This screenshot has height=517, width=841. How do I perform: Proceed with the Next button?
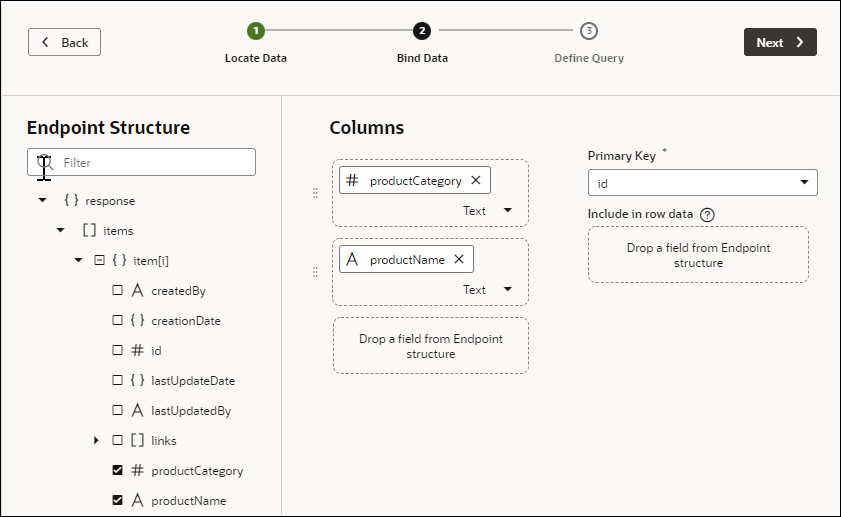(x=780, y=42)
